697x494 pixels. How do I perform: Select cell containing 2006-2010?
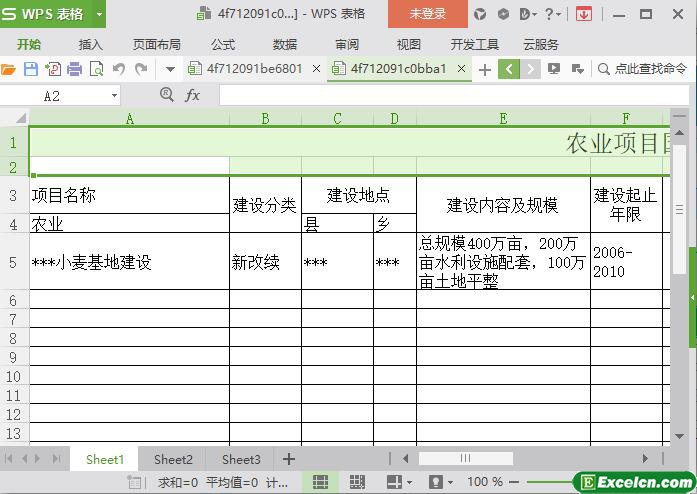tap(626, 262)
